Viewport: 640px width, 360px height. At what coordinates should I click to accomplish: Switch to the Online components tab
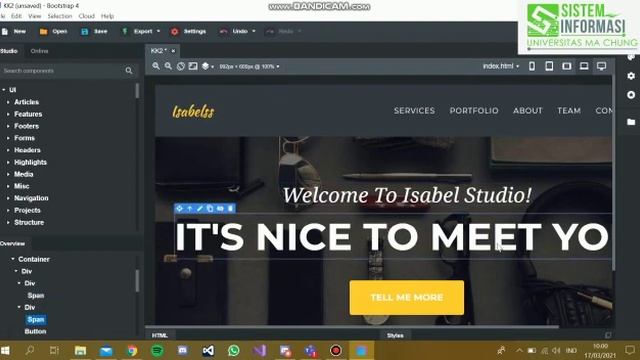click(39, 51)
